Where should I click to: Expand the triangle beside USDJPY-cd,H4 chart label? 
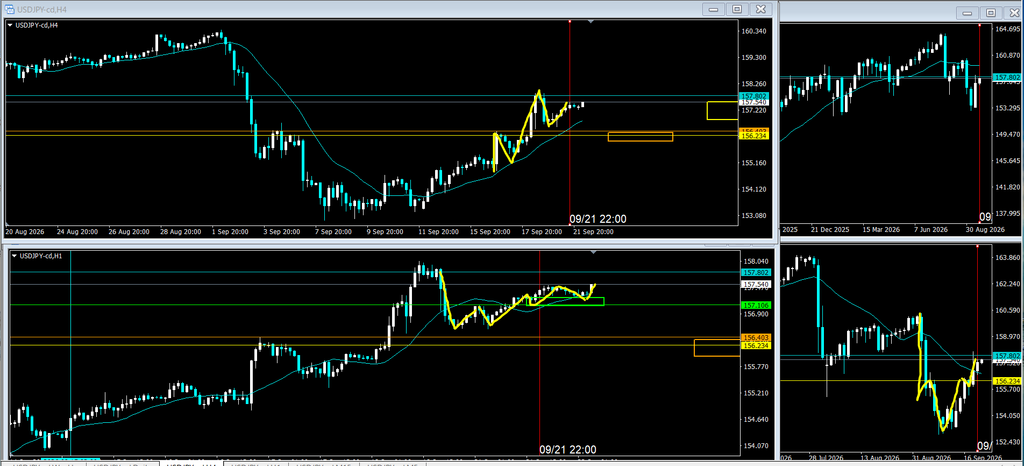[11, 25]
